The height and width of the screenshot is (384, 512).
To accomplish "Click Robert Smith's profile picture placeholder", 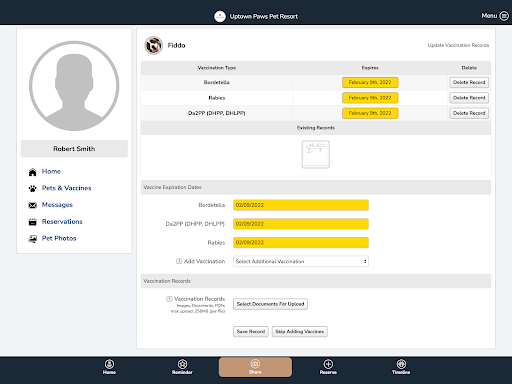I will click(x=74, y=86).
